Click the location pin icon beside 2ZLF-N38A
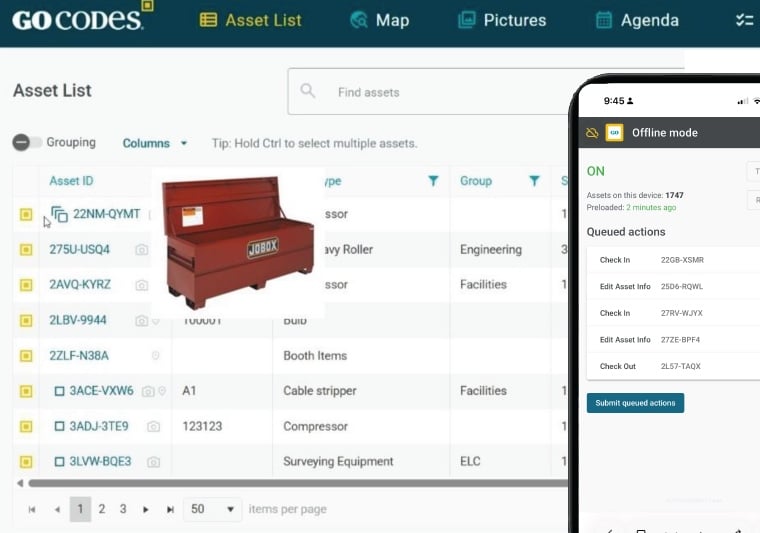This screenshot has width=760, height=533. pos(155,356)
